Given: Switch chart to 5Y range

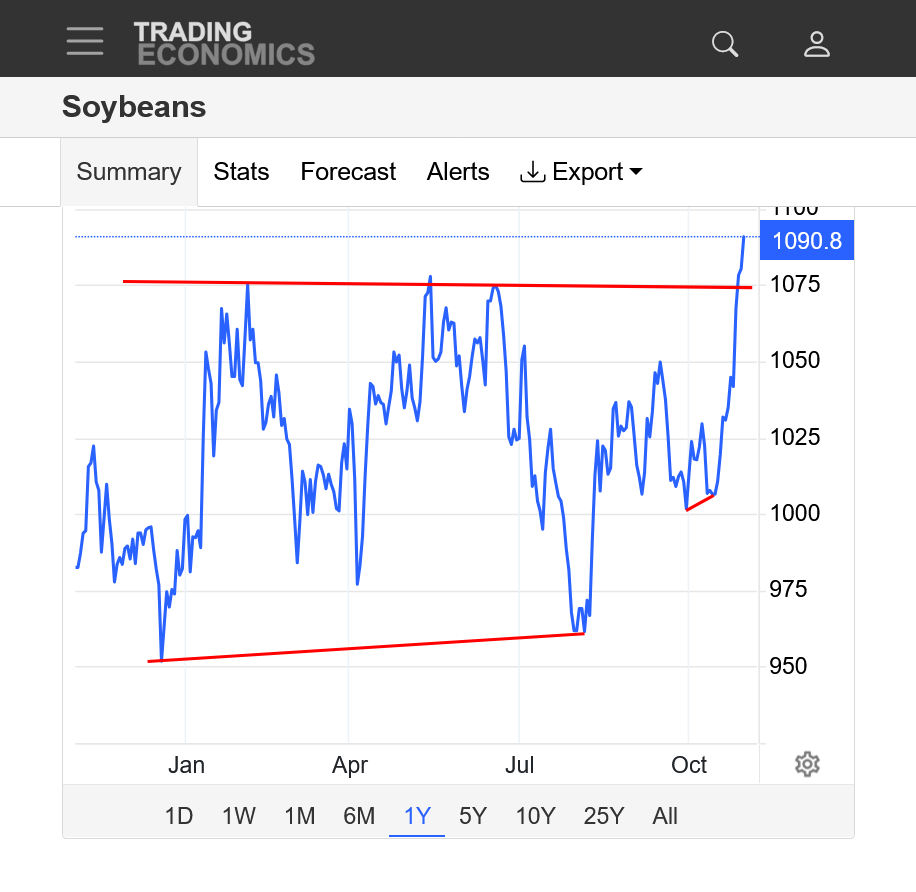Looking at the screenshot, I should [472, 816].
